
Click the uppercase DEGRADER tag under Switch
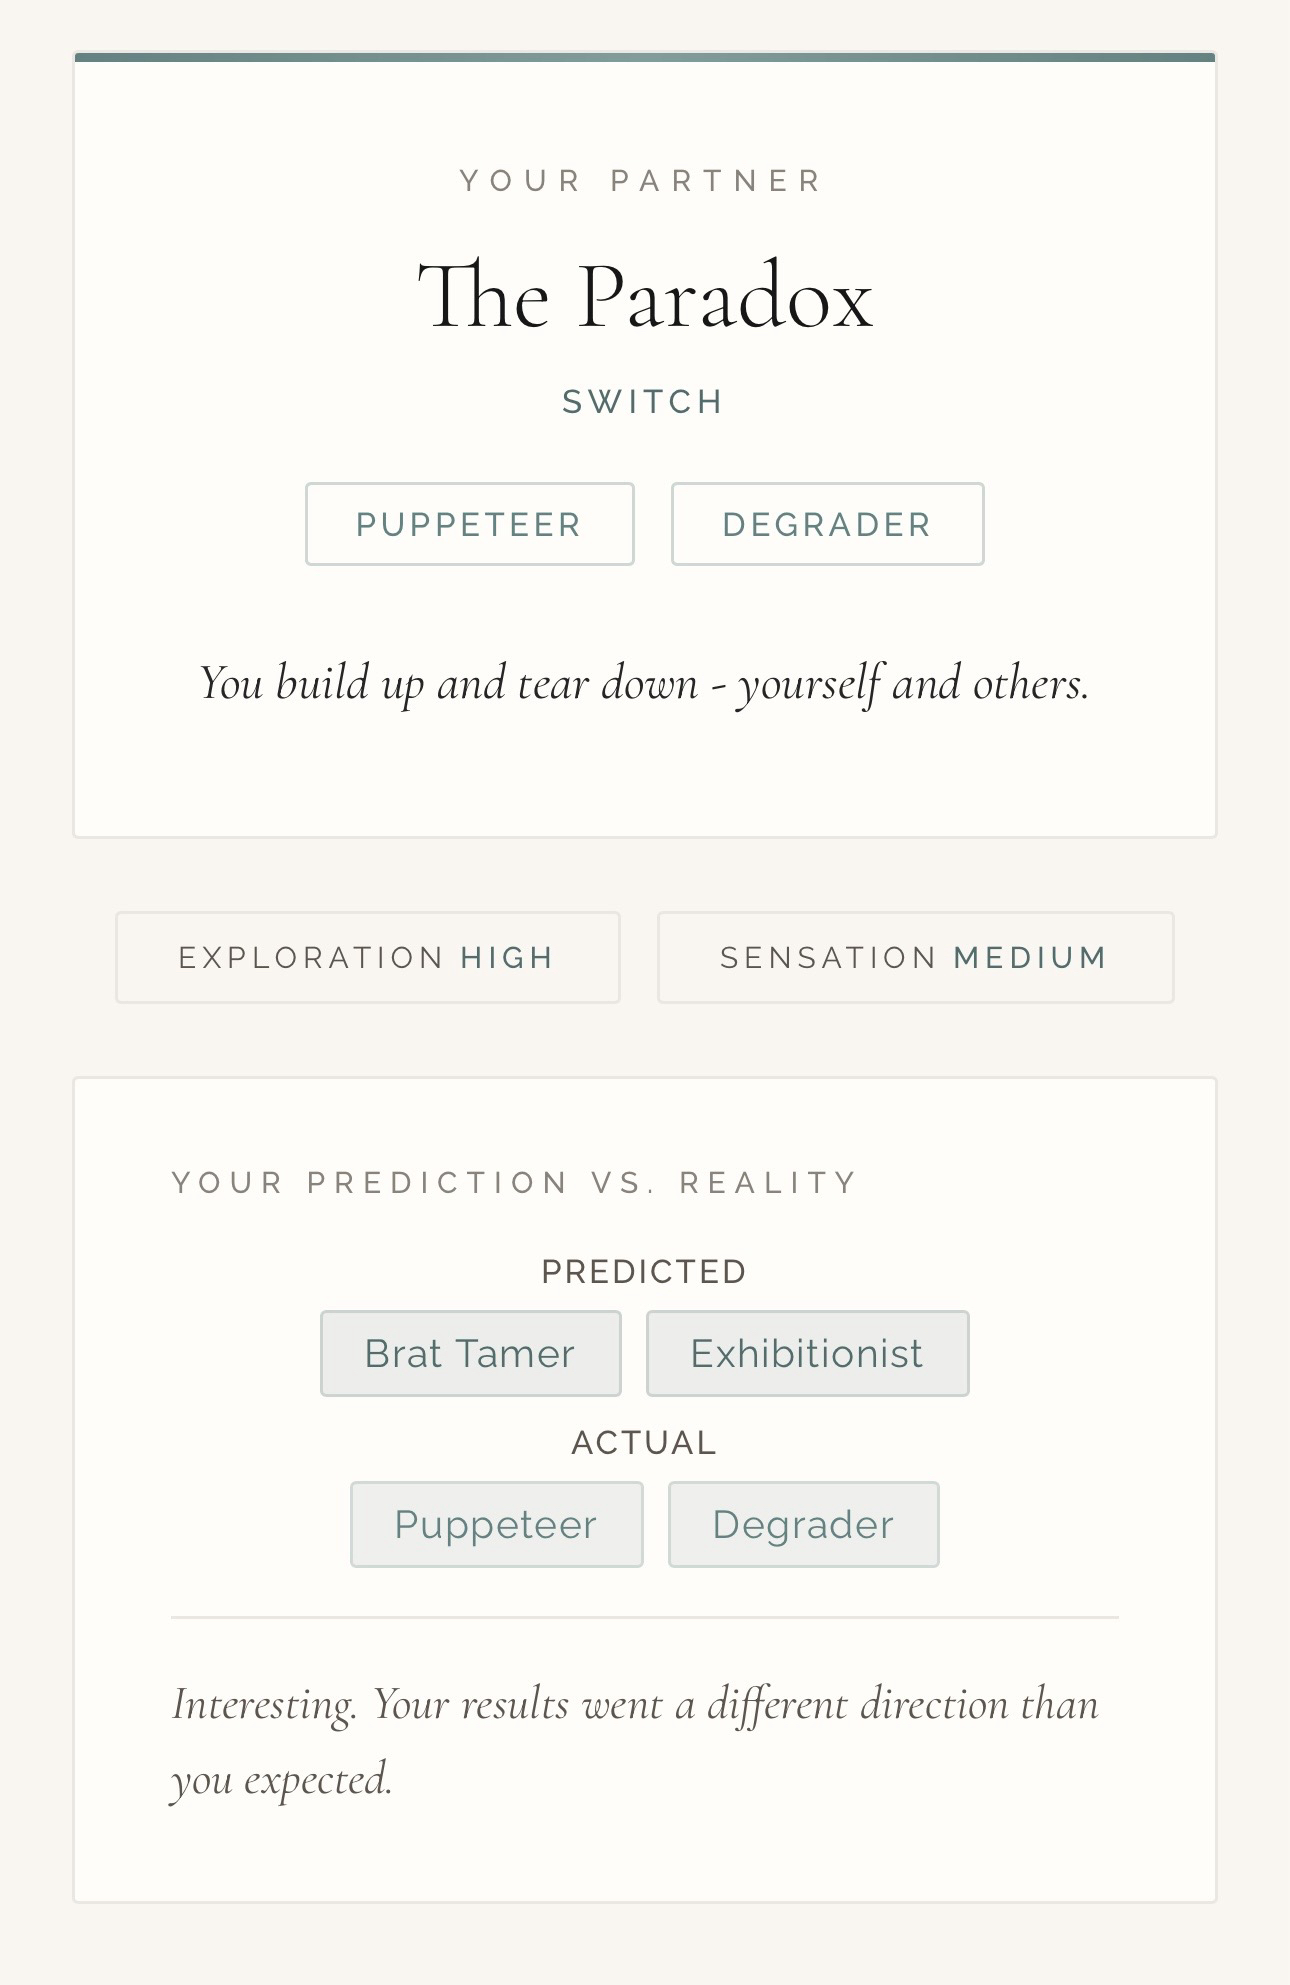[827, 525]
